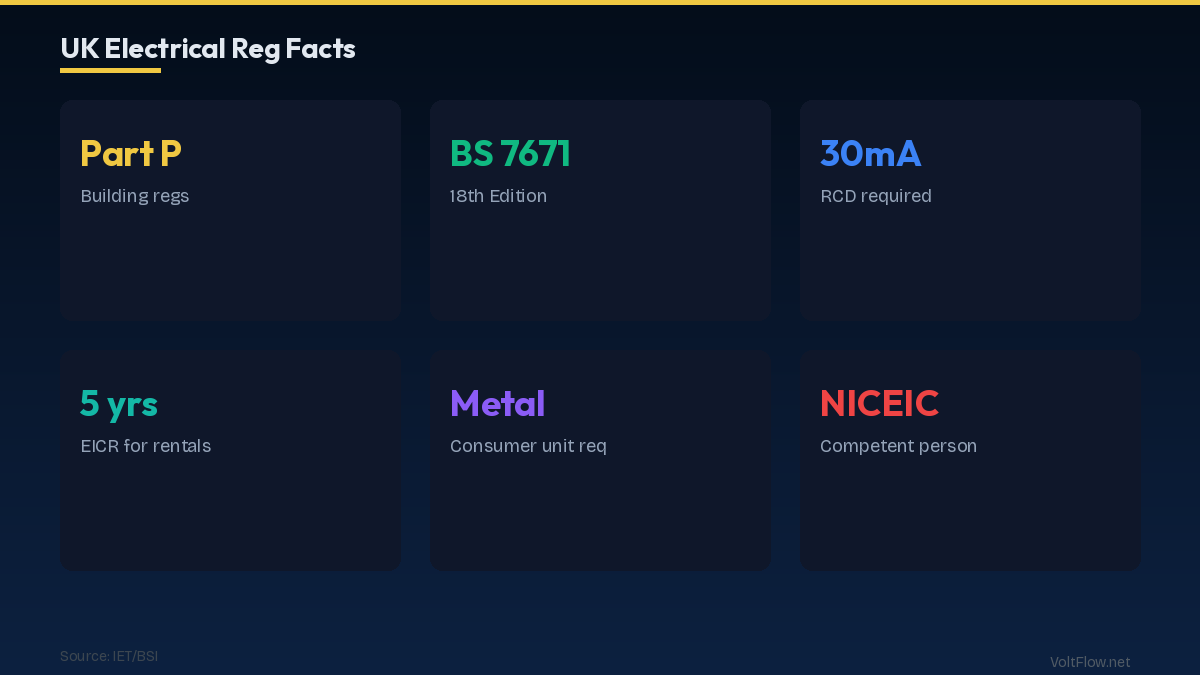Click blank space inside the 30mA card

970,265
